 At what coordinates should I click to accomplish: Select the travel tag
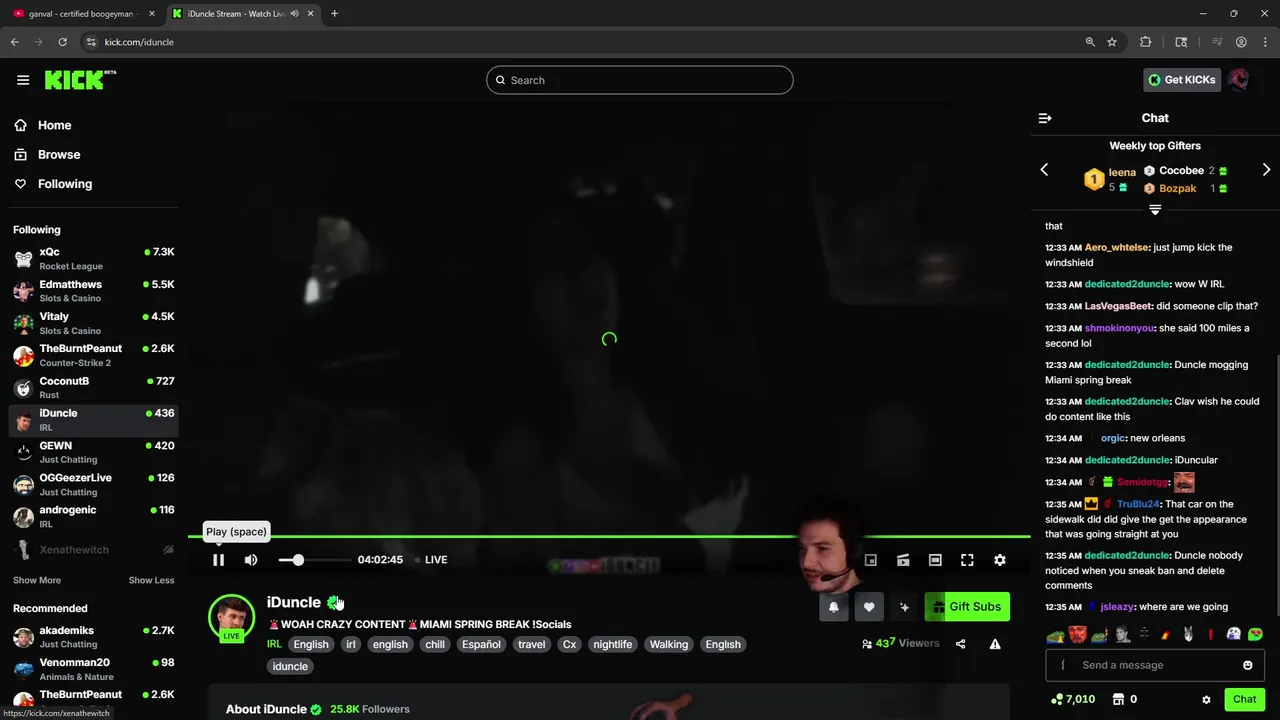coord(531,644)
